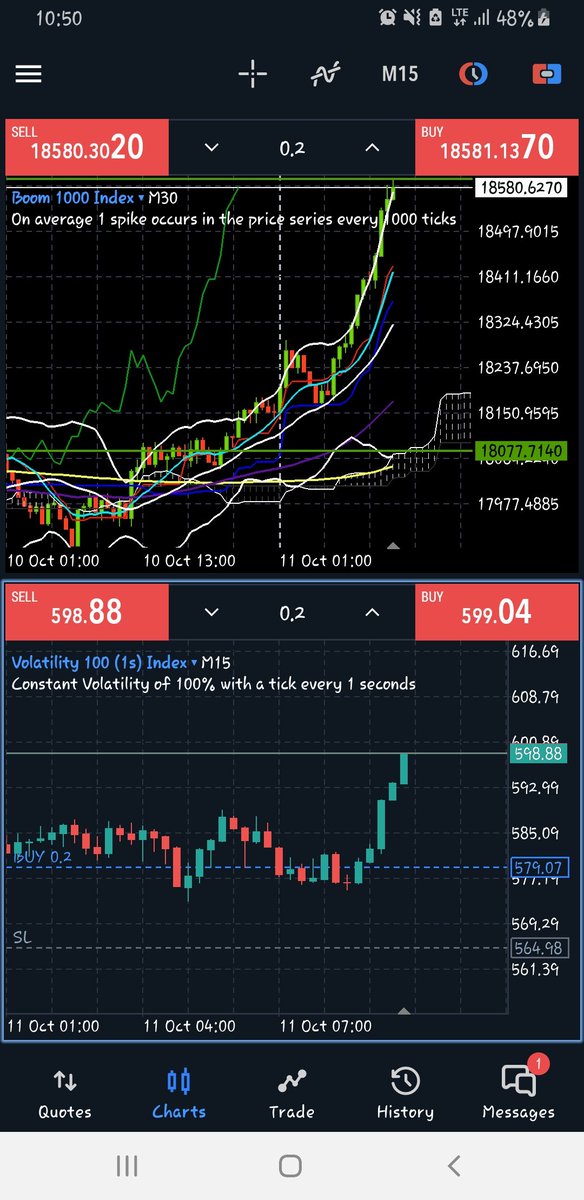Screen dimensions: 584x1200
Task: Change the M15 timeframe selector
Action: (400, 74)
